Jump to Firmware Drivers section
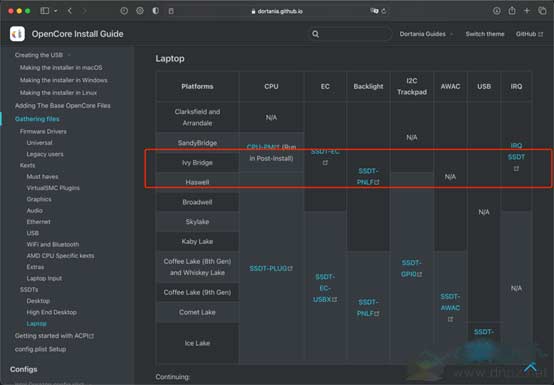554x385 pixels. pyautogui.click(x=43, y=131)
